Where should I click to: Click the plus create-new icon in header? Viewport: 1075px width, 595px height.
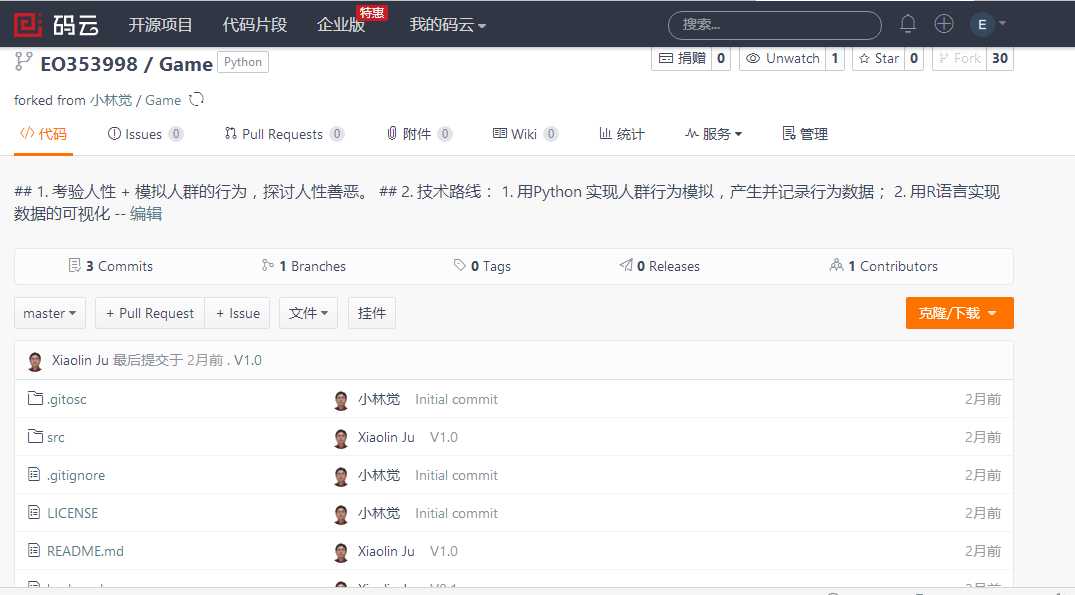pyautogui.click(x=944, y=24)
